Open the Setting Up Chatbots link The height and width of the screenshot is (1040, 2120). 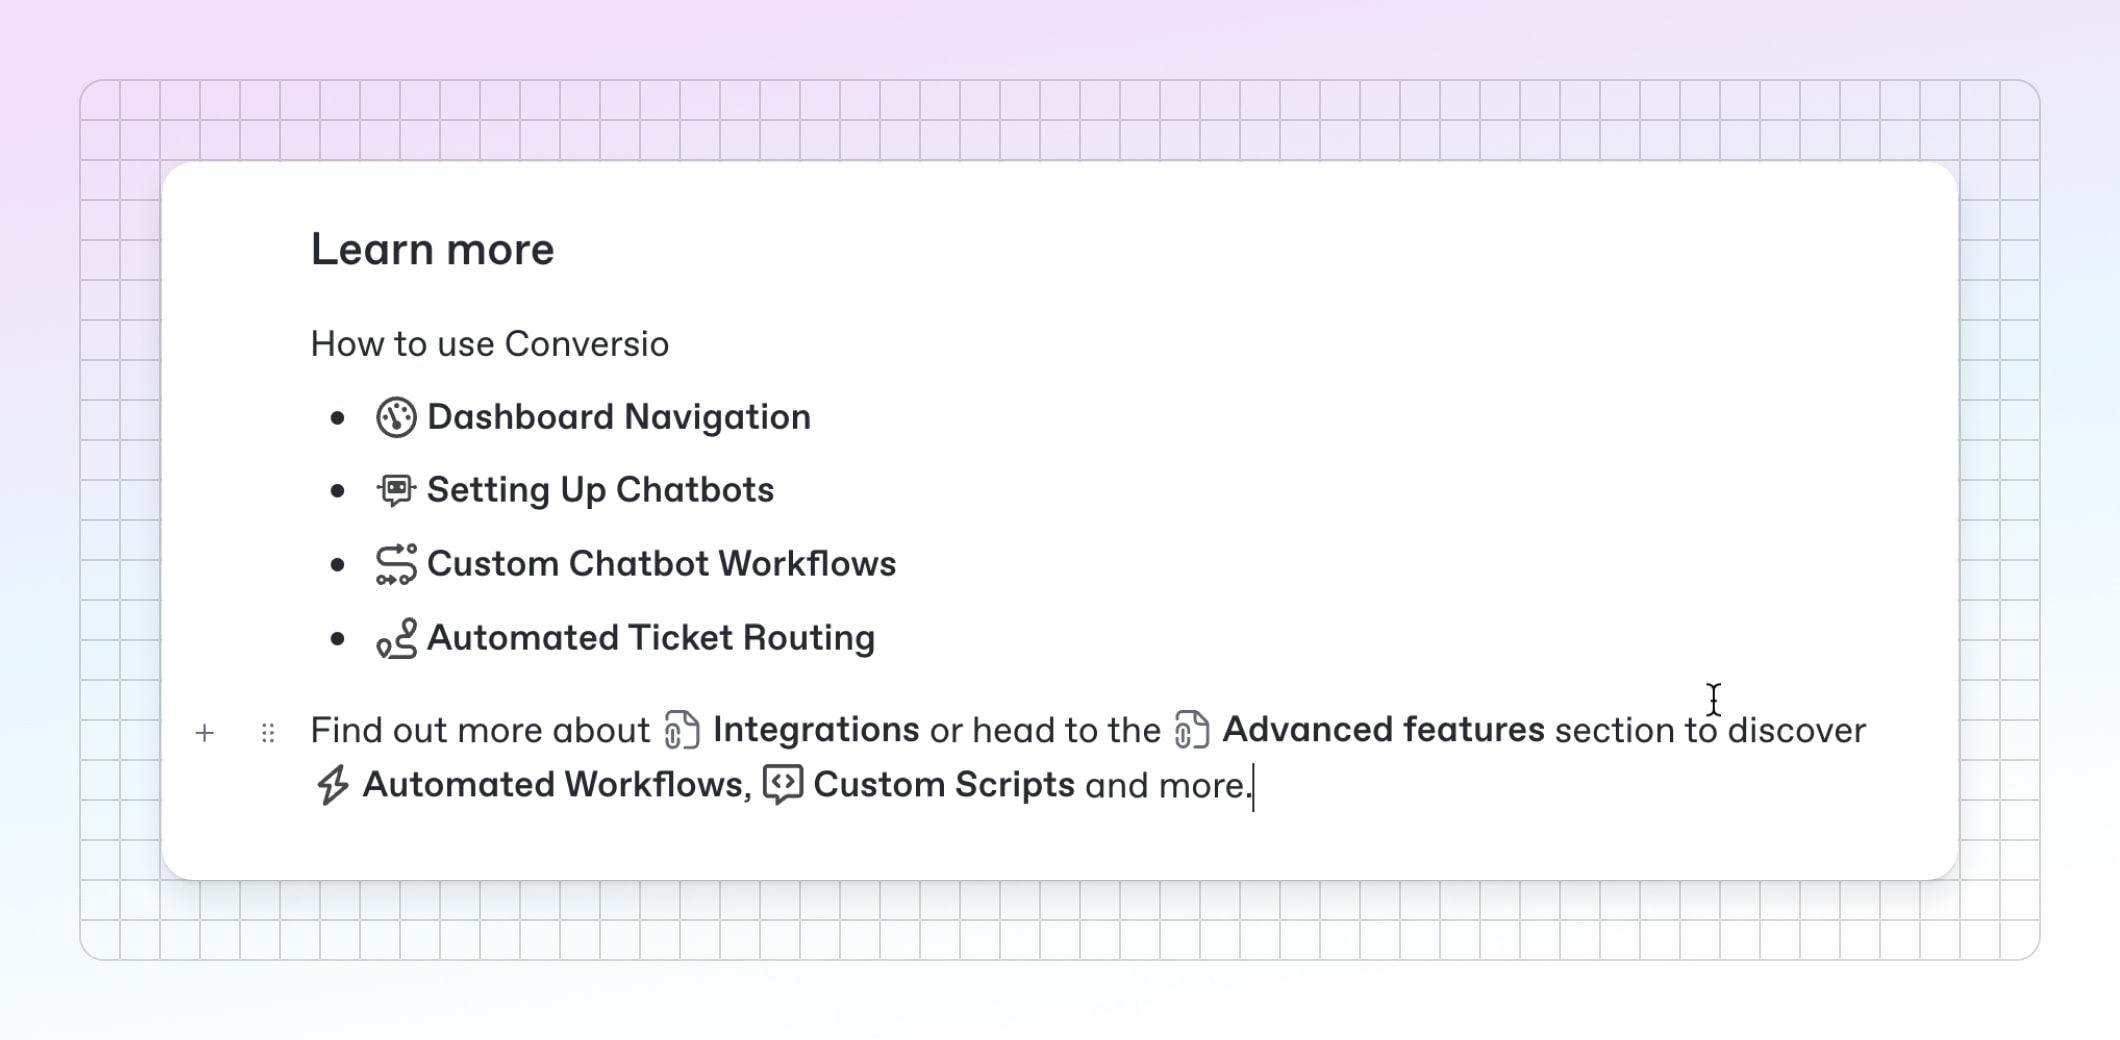click(600, 490)
